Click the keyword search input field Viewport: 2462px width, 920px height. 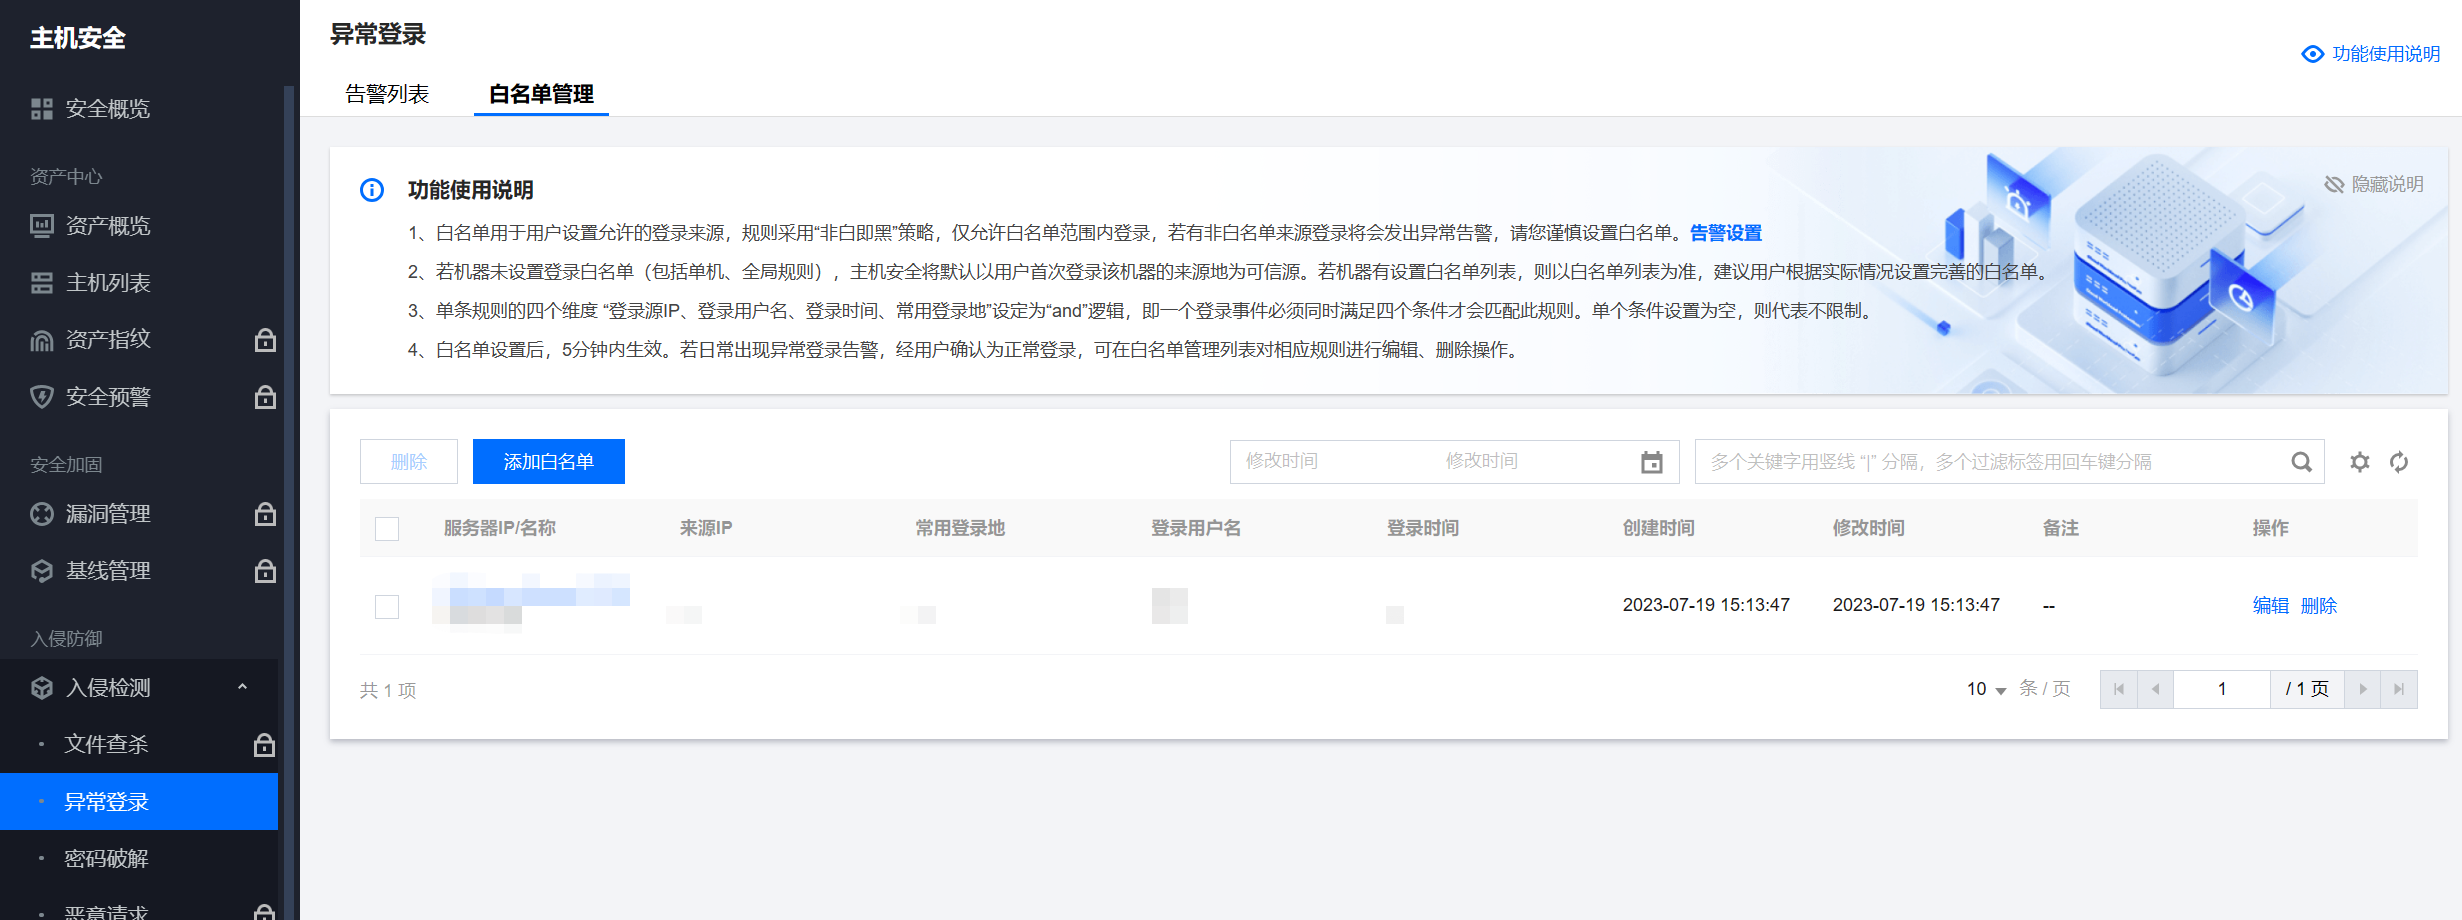(x=1990, y=462)
